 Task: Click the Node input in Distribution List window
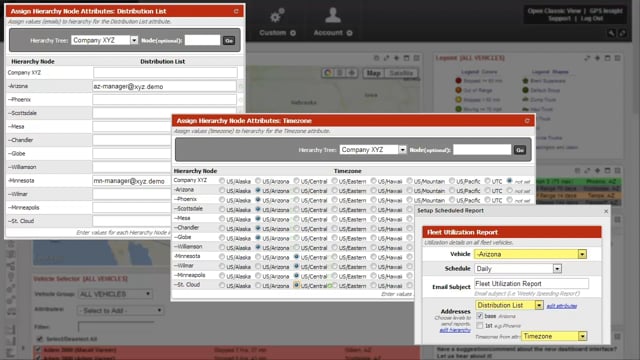pyautogui.click(x=202, y=40)
